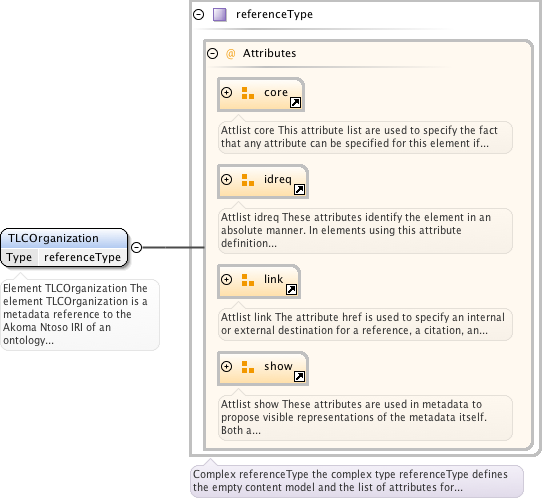
Task: Expand the link attribute group
Action: coord(226,279)
